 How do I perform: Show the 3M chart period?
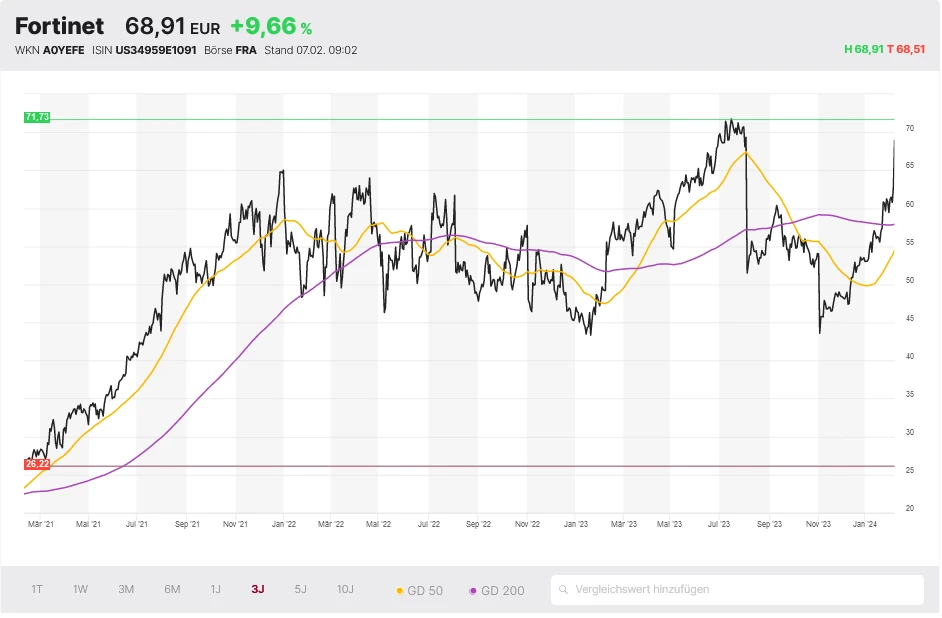pyautogui.click(x=126, y=589)
